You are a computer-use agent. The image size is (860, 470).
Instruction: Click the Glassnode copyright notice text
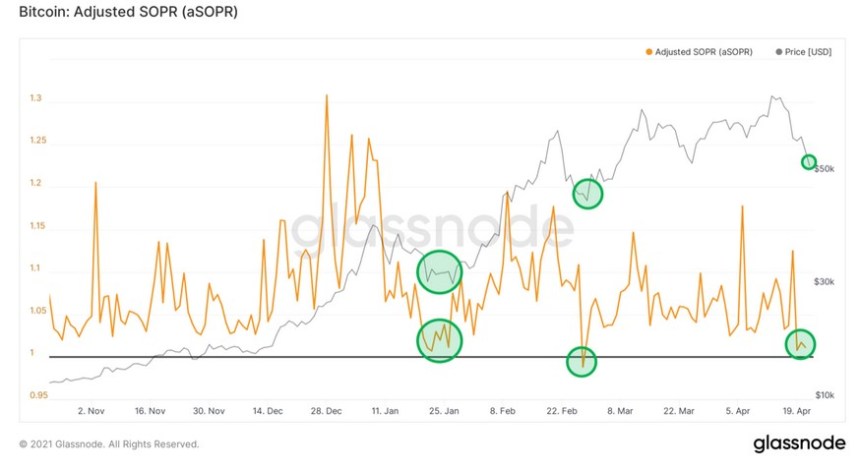pos(108,444)
